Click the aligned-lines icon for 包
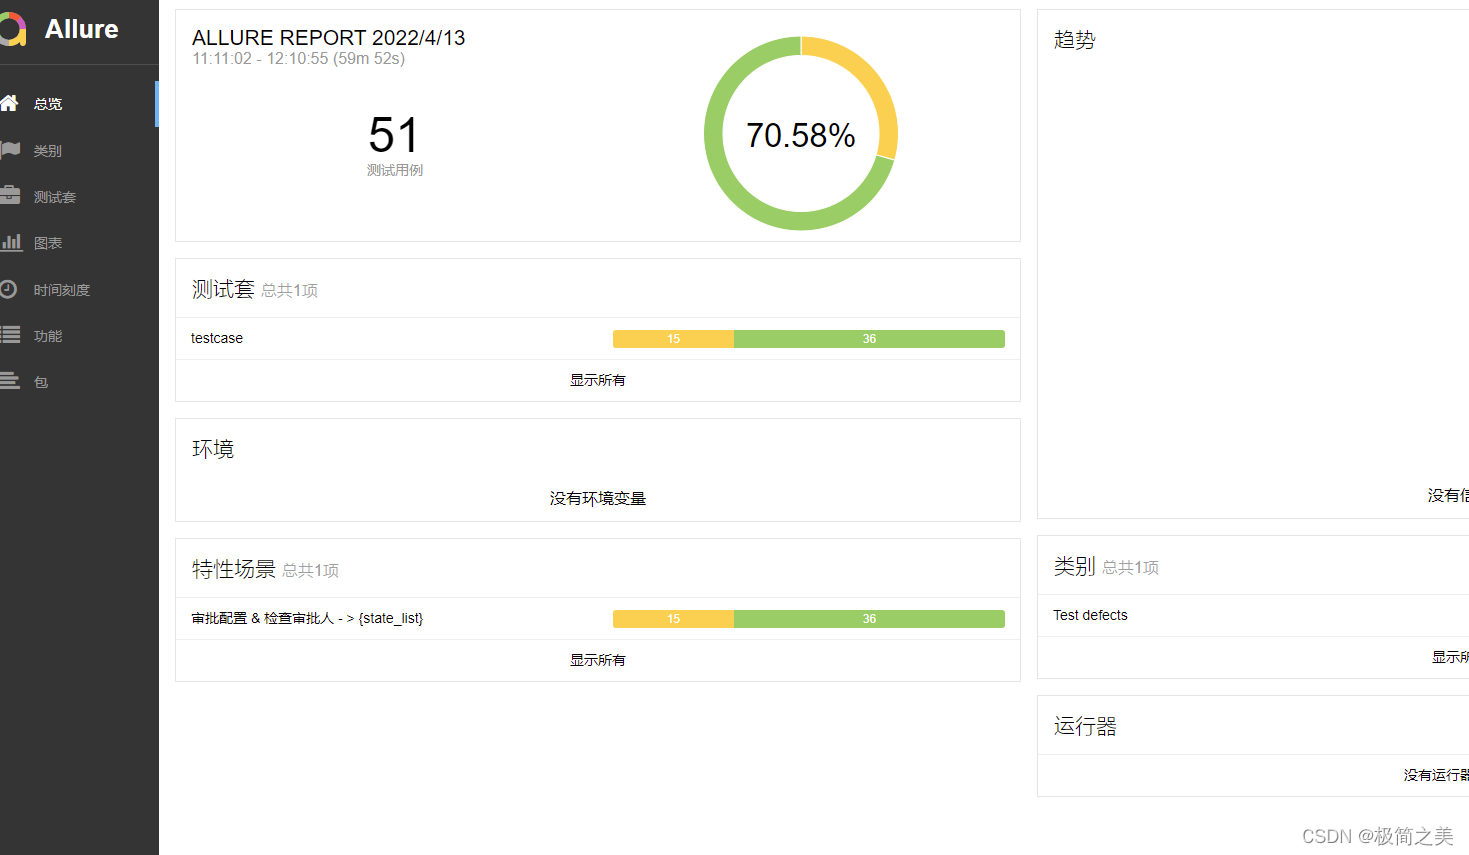 point(9,381)
